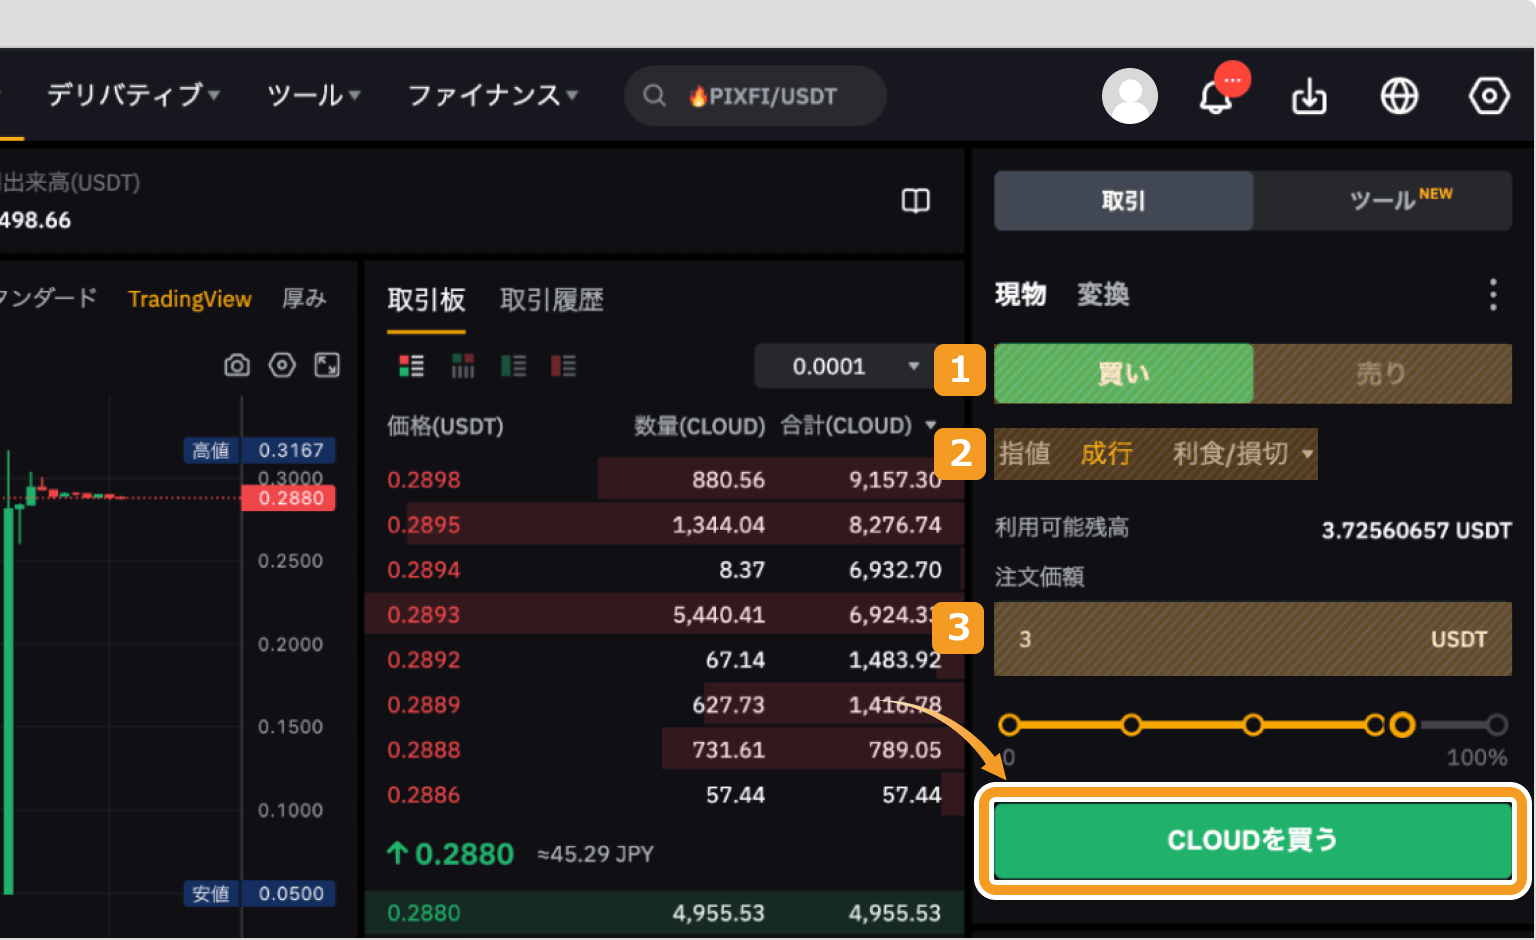Click the 0.2895 ask price
This screenshot has width=1536, height=940.
pos(424,525)
